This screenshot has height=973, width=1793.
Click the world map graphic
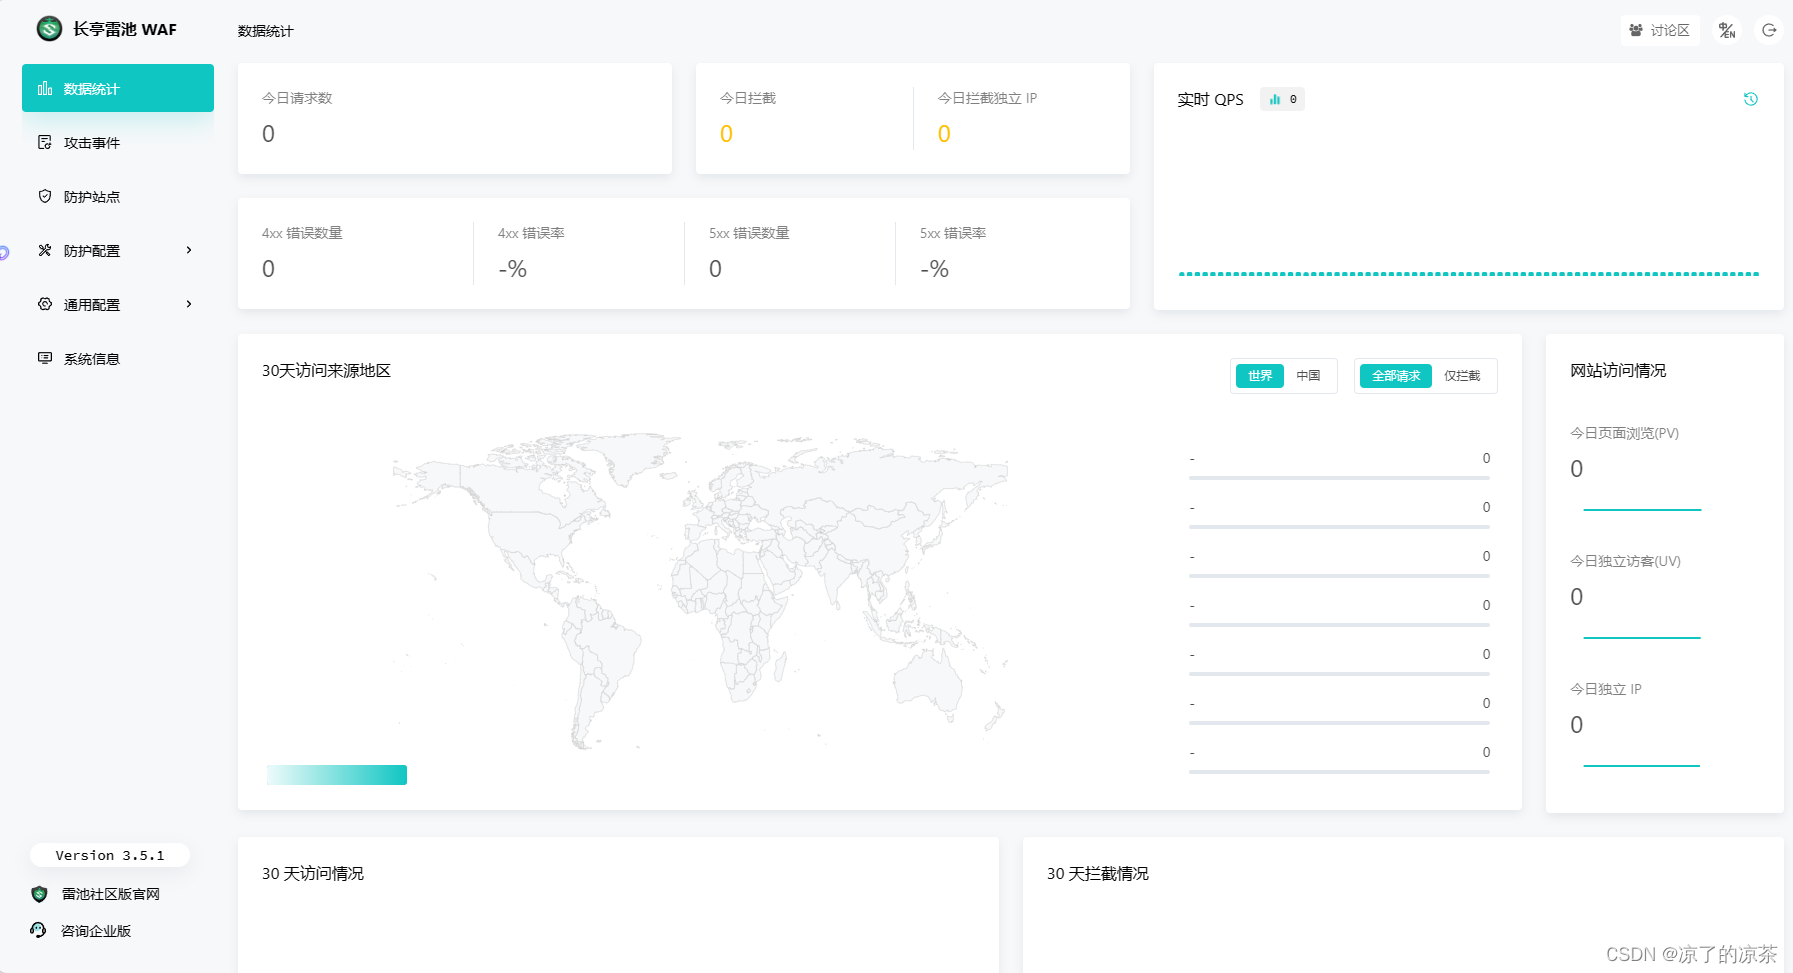(x=700, y=590)
